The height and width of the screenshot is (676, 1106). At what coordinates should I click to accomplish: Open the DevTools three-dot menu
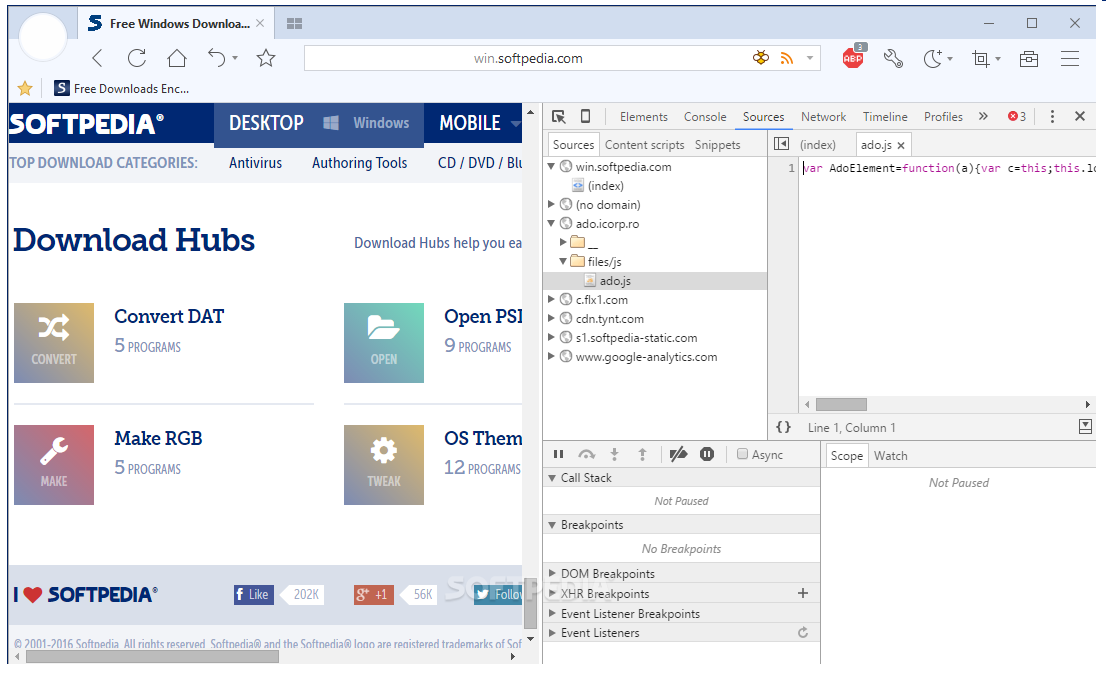(1052, 116)
